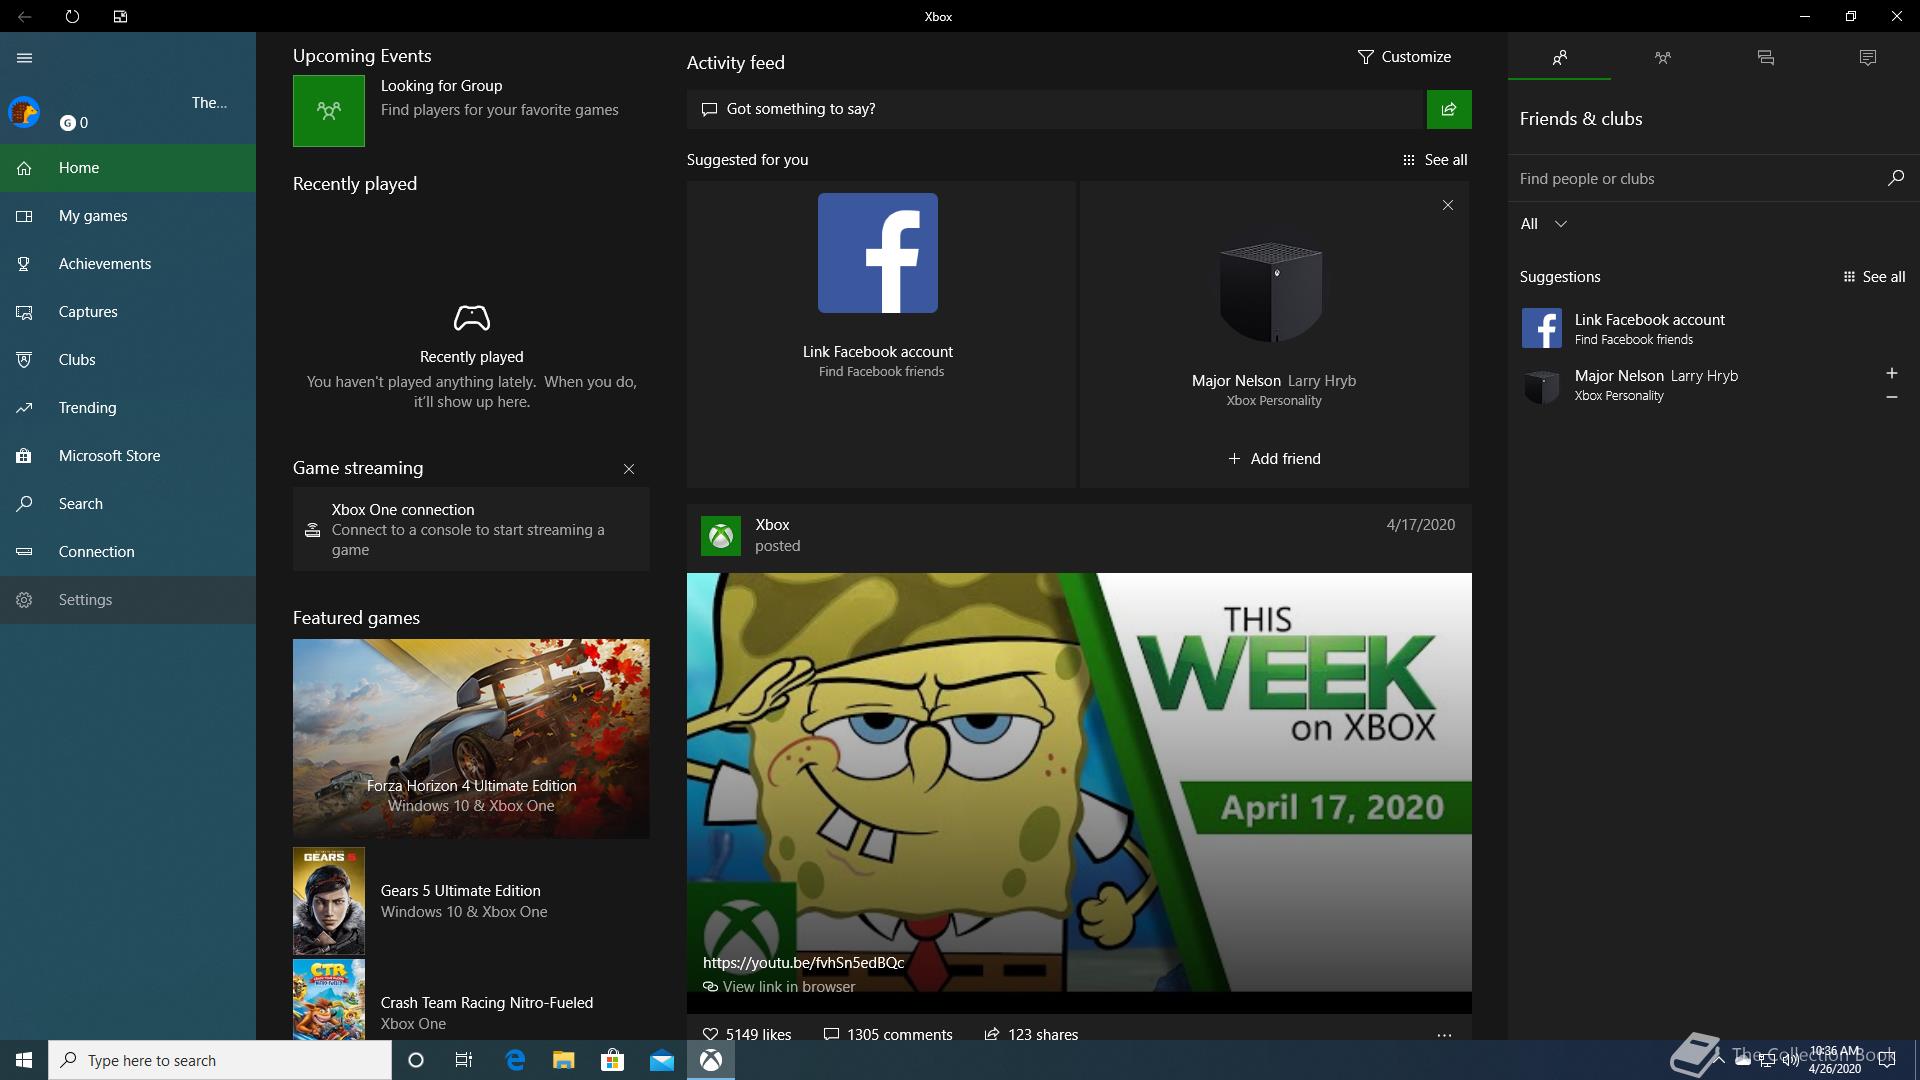Click the Got something to say field

coord(1055,109)
